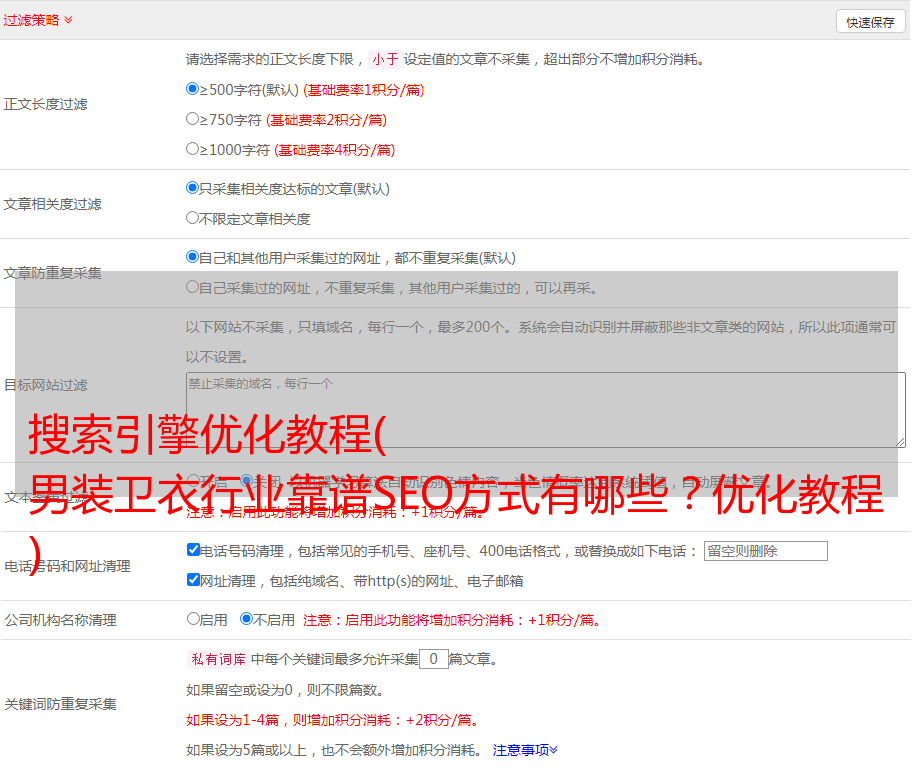
Task: Click the 私有词库 tag
Action: coord(219,659)
